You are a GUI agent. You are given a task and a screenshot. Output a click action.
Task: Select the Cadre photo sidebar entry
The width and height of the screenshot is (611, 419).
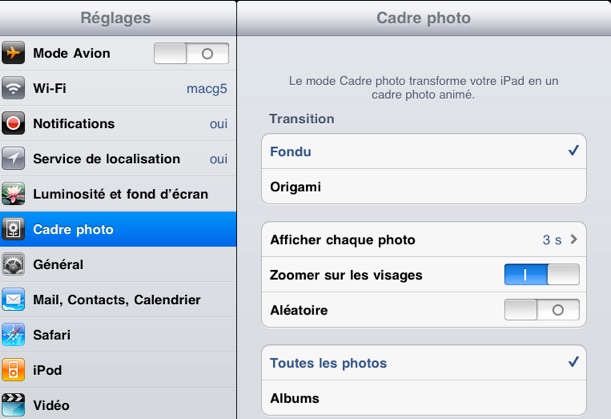[118, 229]
